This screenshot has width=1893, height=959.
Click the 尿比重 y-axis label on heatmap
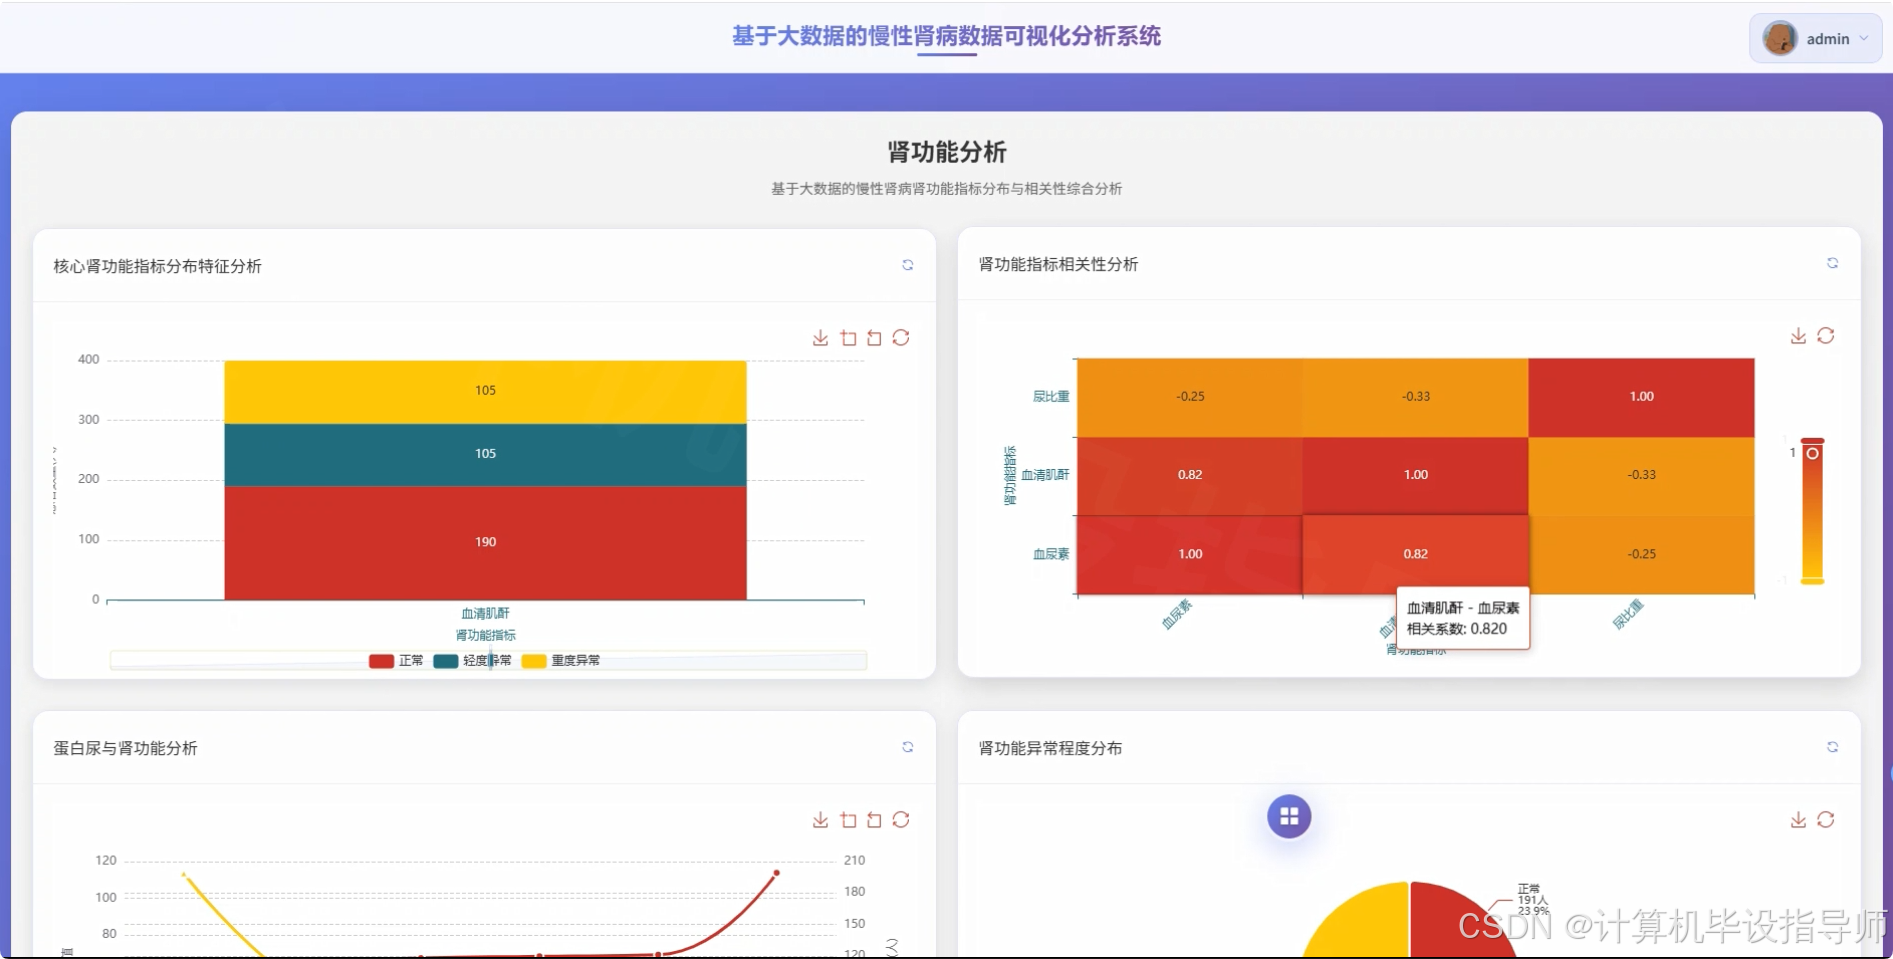tap(1051, 397)
